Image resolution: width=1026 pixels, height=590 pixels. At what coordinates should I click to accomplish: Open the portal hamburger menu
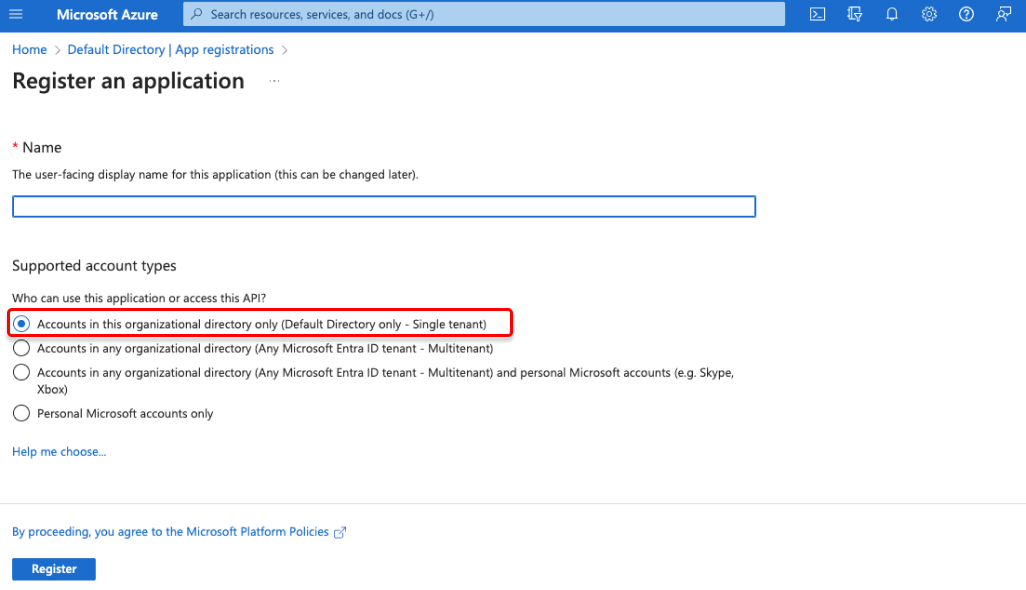point(15,14)
